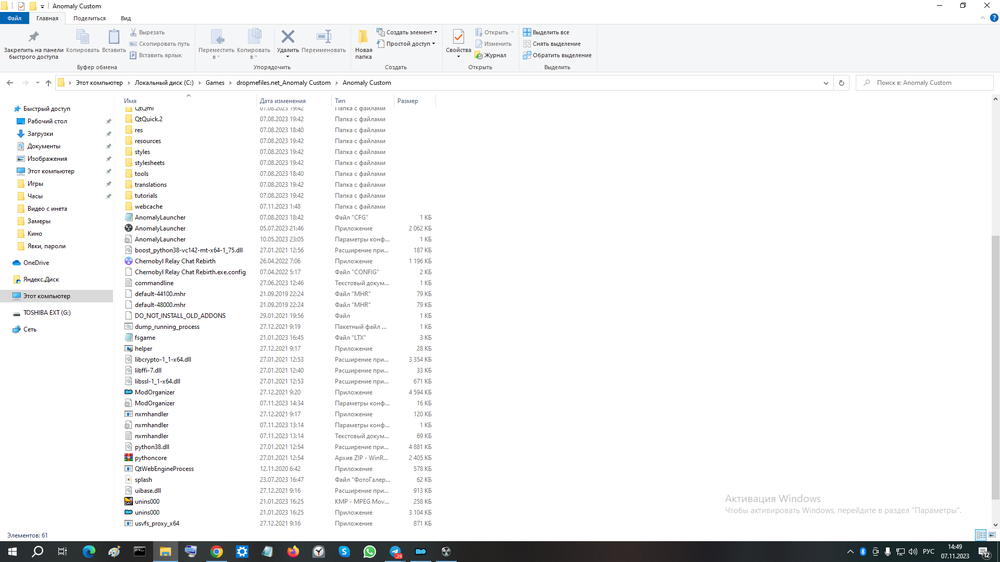Switch to the large thumbnails view toggle

coord(992,536)
